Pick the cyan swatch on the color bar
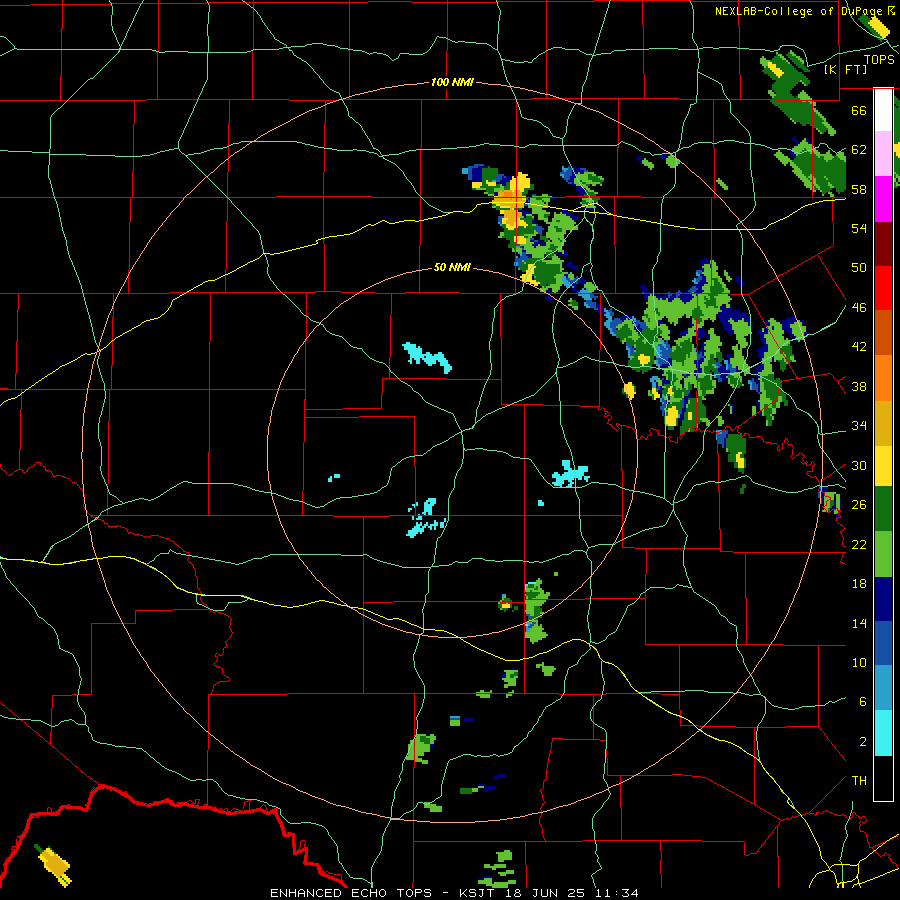The height and width of the screenshot is (900, 900). [x=883, y=734]
